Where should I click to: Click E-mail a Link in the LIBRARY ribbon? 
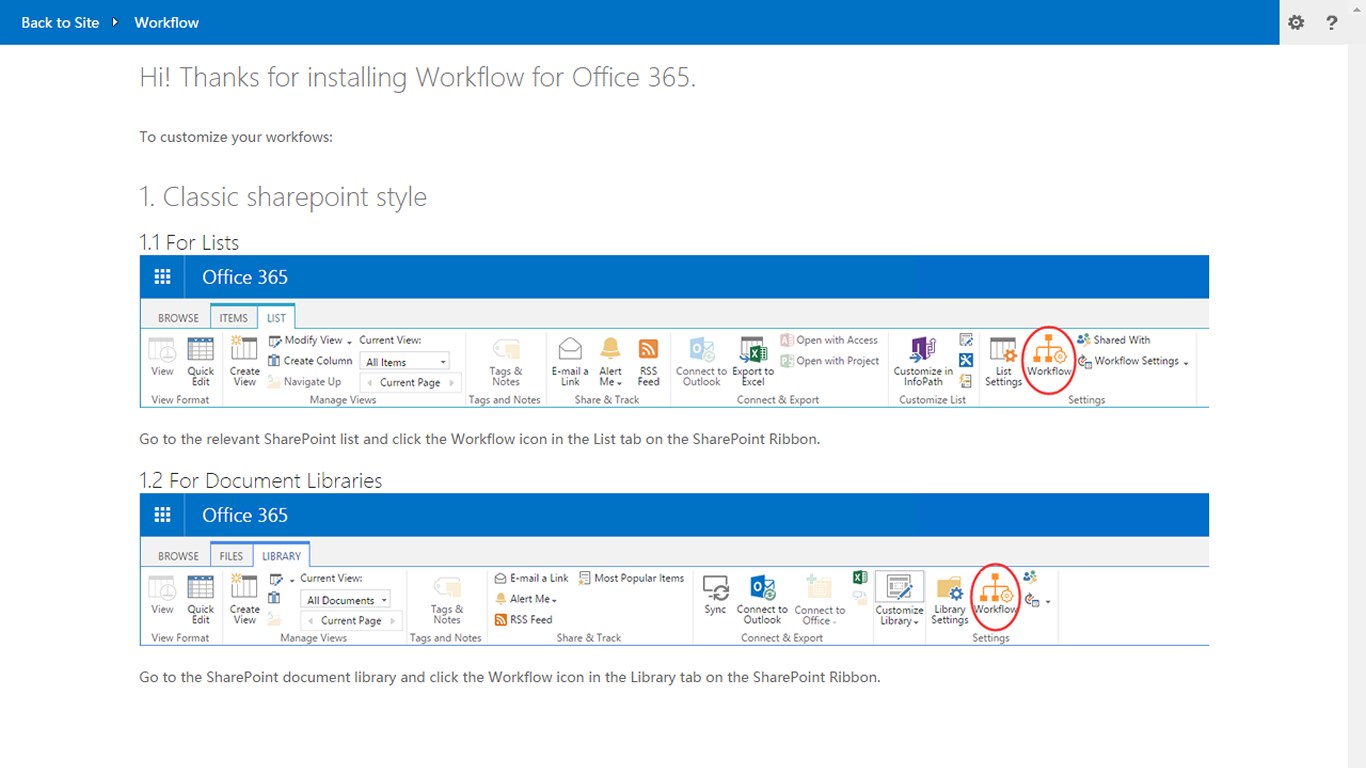(x=532, y=578)
